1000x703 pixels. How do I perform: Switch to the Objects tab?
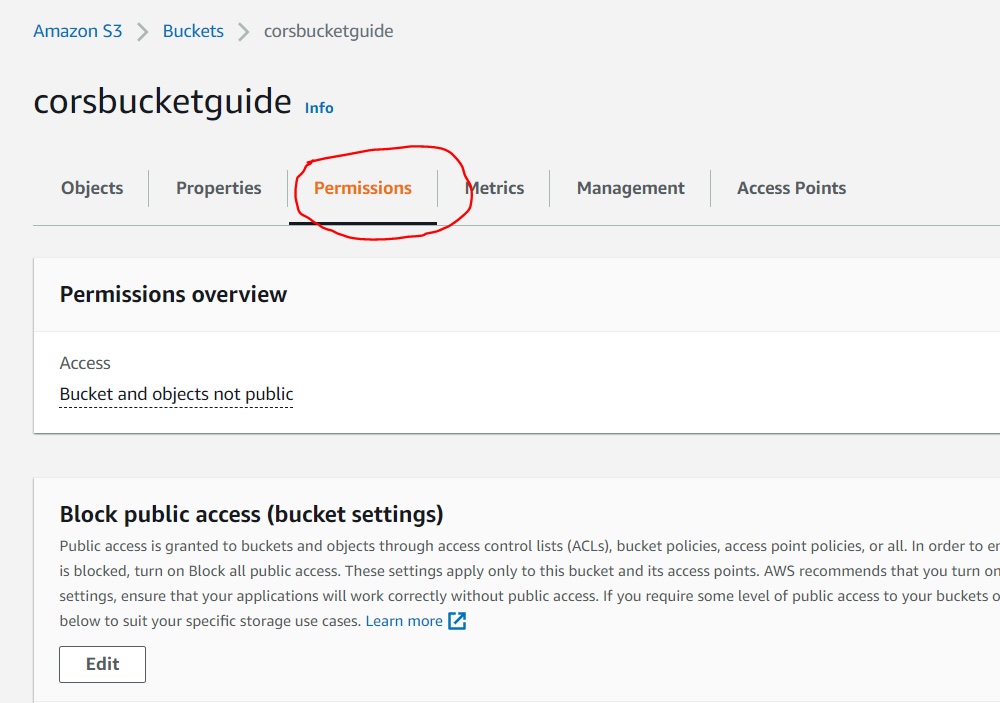(x=92, y=188)
